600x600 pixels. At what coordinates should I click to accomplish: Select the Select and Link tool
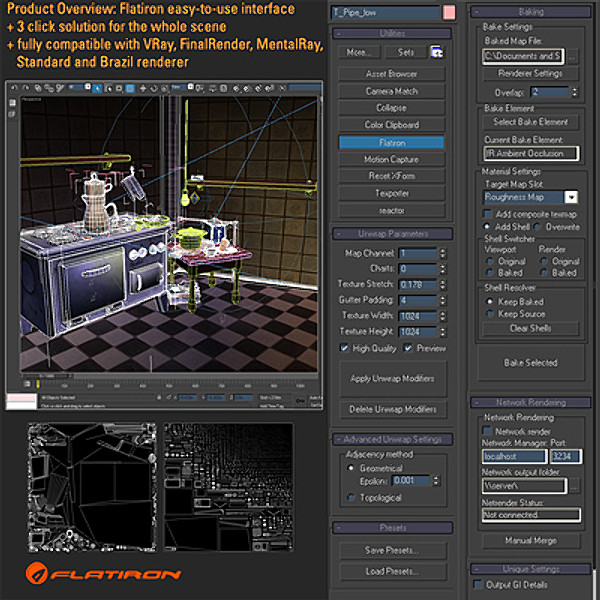click(38, 88)
